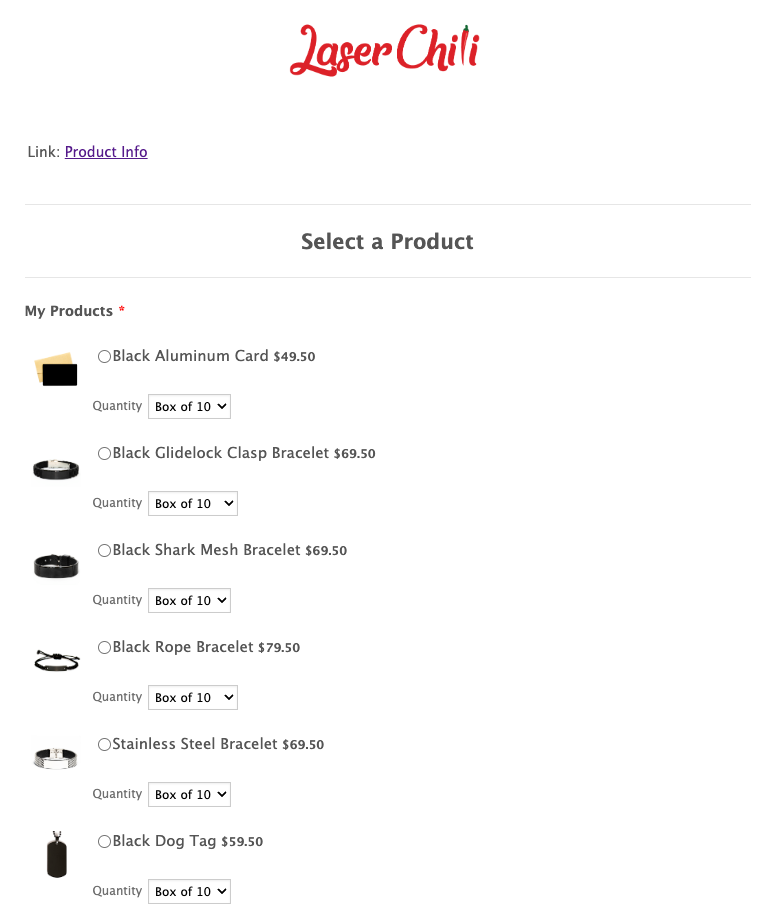This screenshot has height=918, width=780.
Task: Click the Black Rope Bracelet image
Action: click(x=56, y=661)
